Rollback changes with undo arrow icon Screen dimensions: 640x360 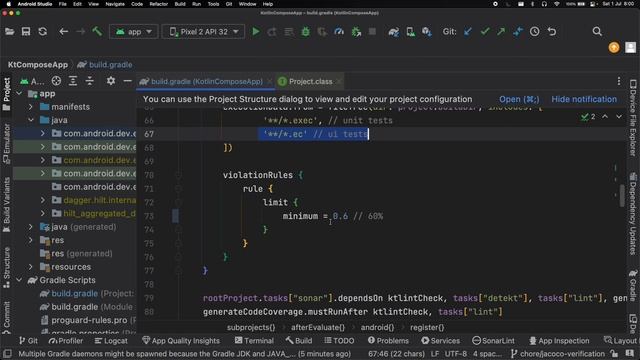point(552,31)
